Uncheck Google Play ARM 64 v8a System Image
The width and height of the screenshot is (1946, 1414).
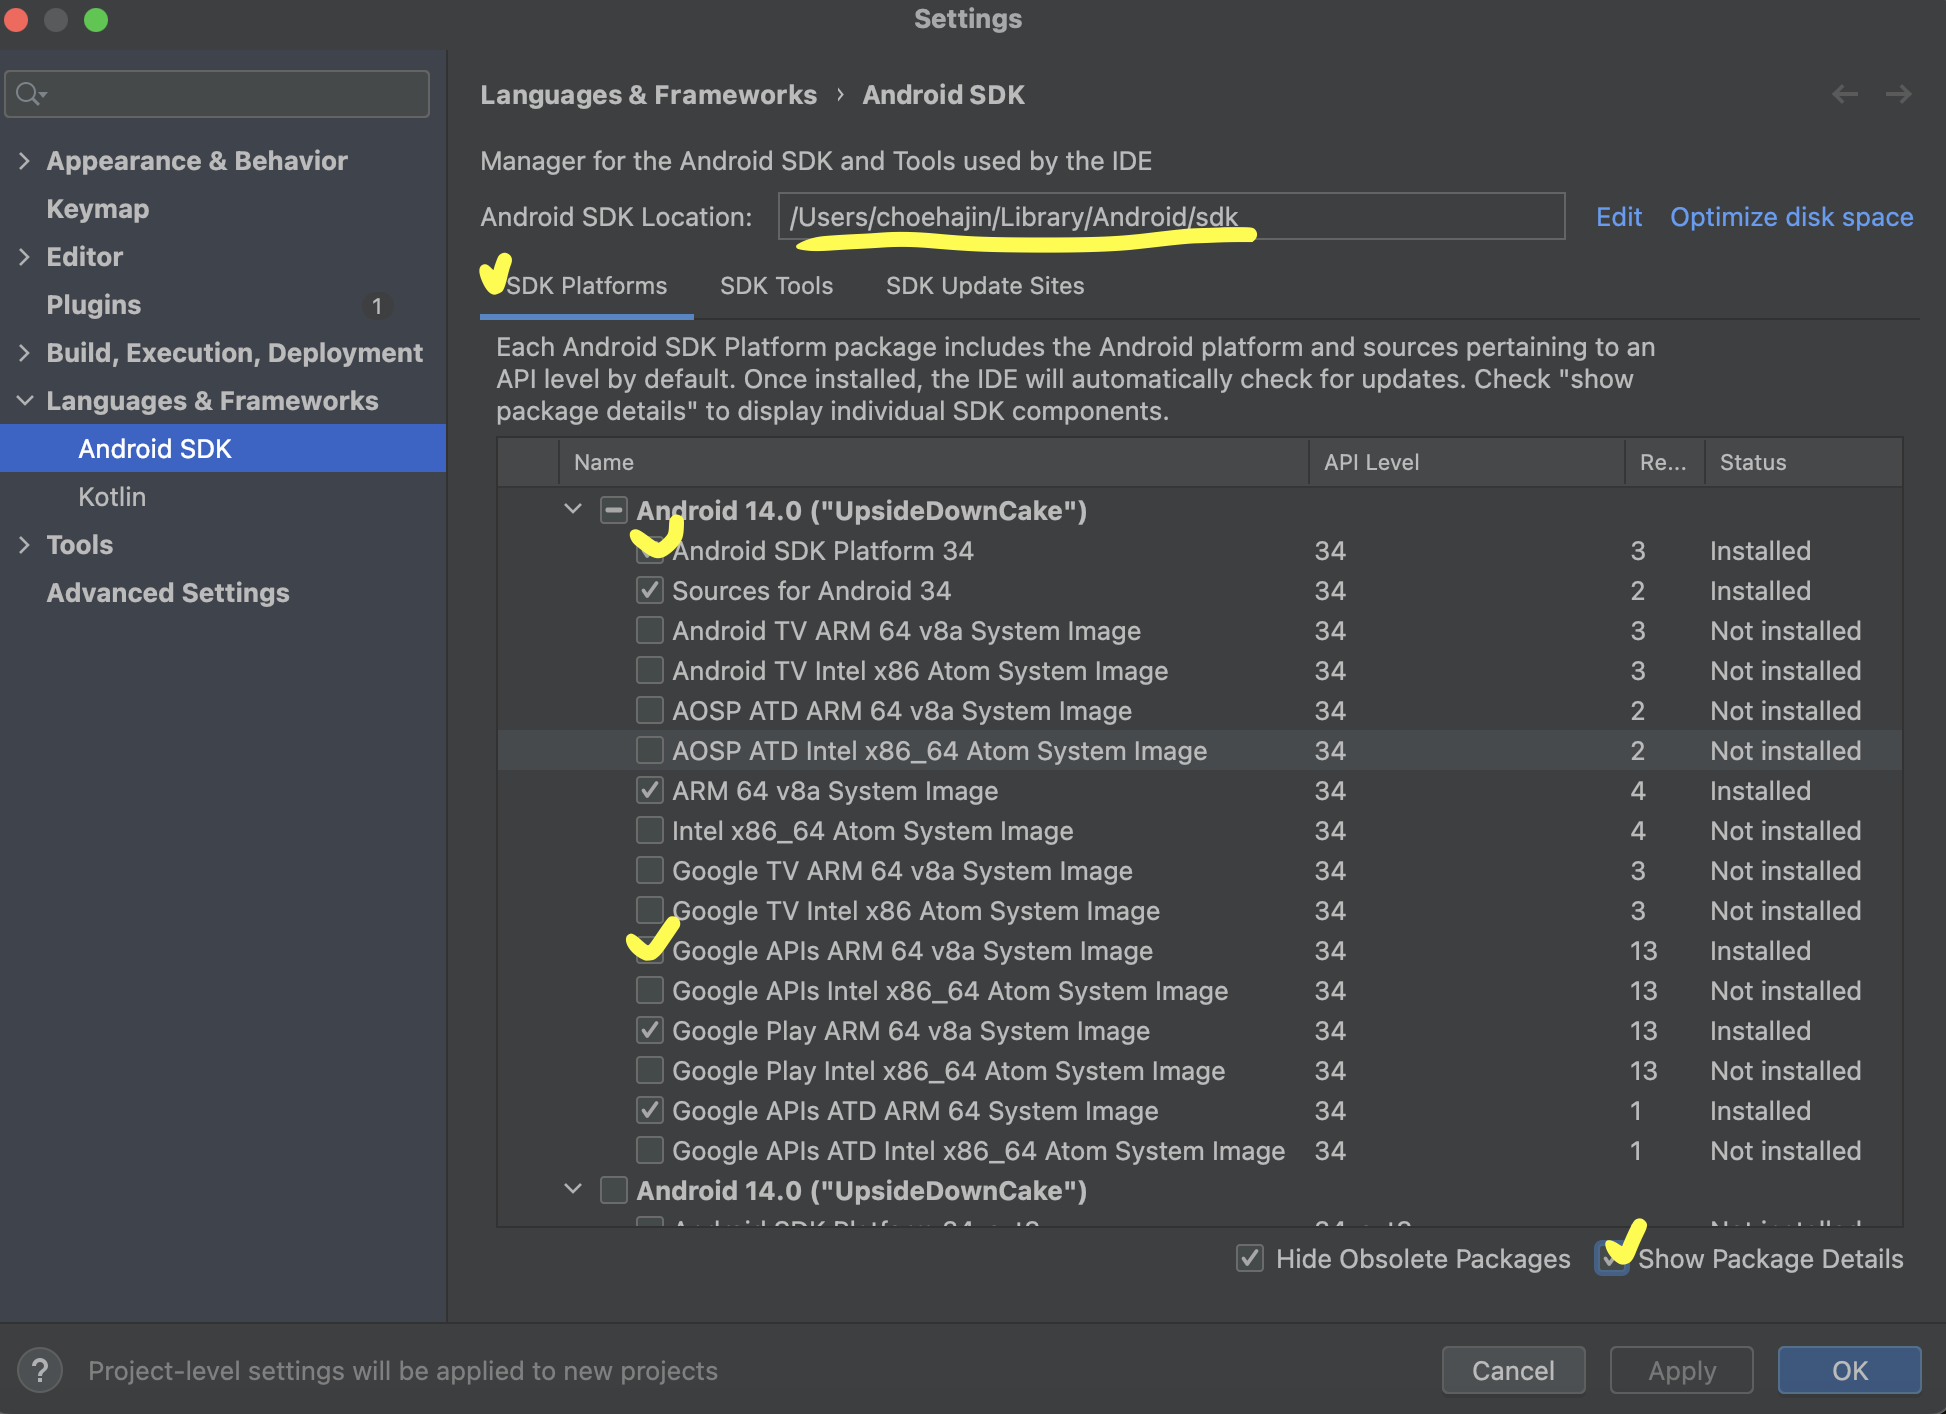tap(650, 1031)
